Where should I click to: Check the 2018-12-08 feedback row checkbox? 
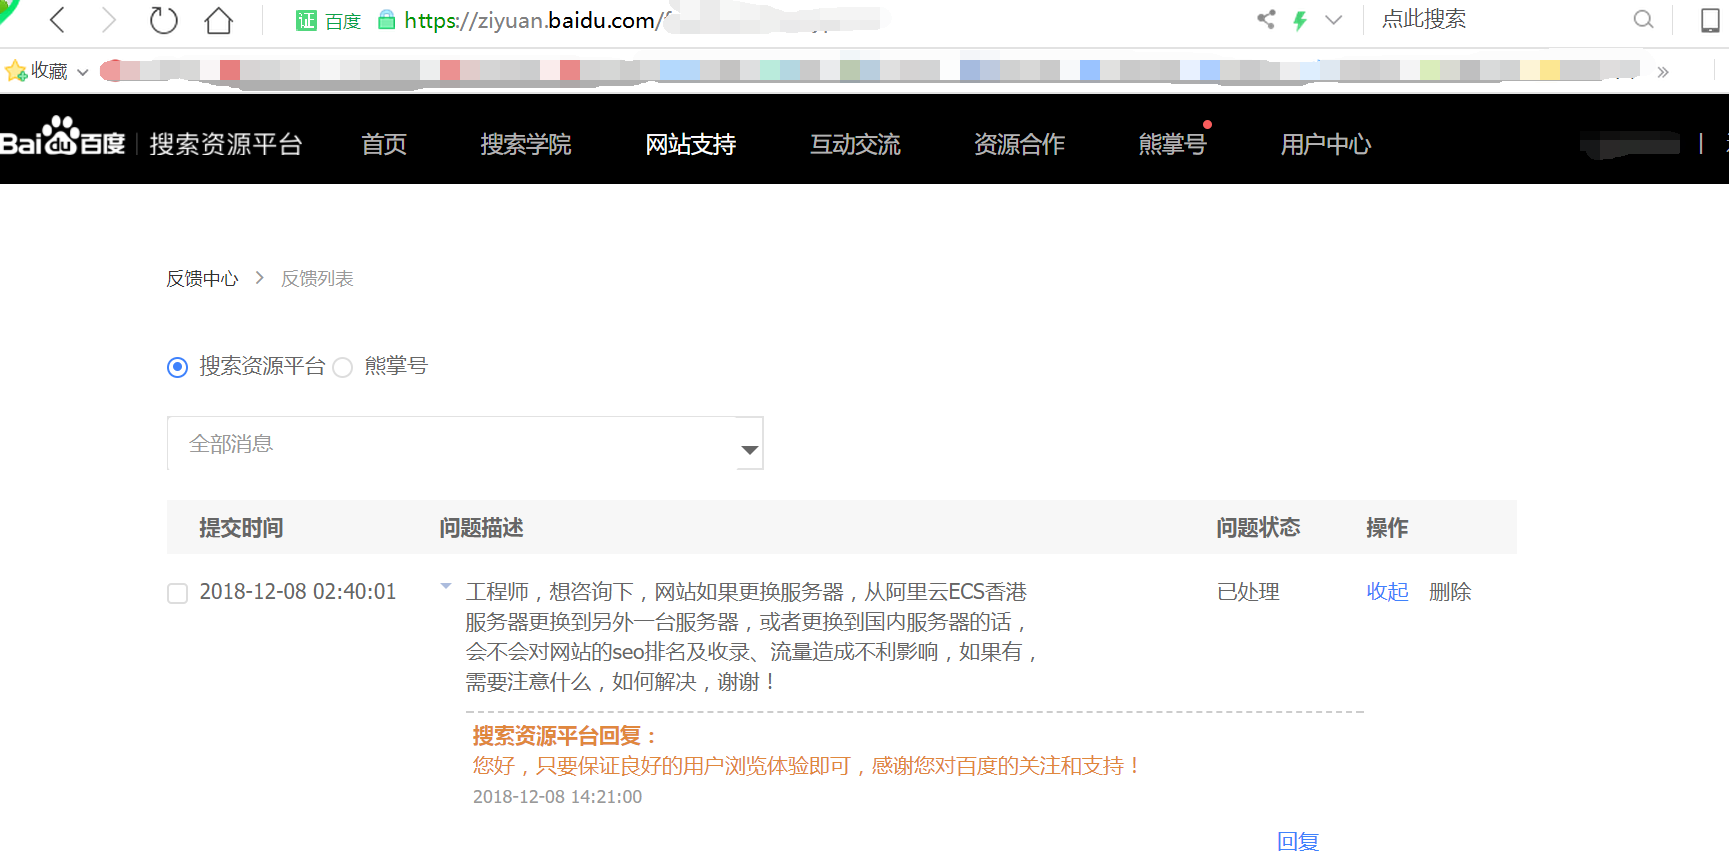178,593
